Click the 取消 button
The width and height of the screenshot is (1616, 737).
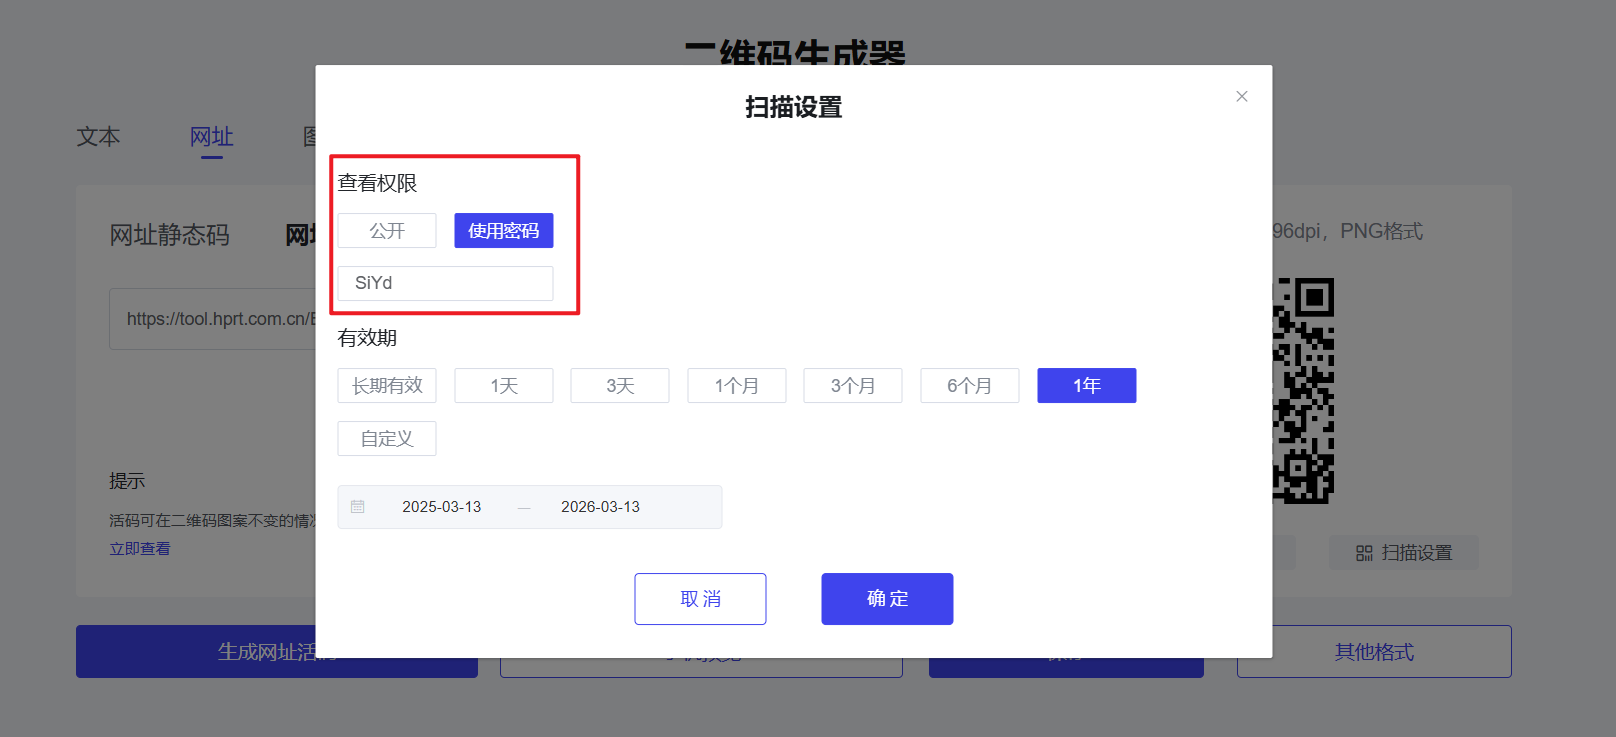click(700, 599)
